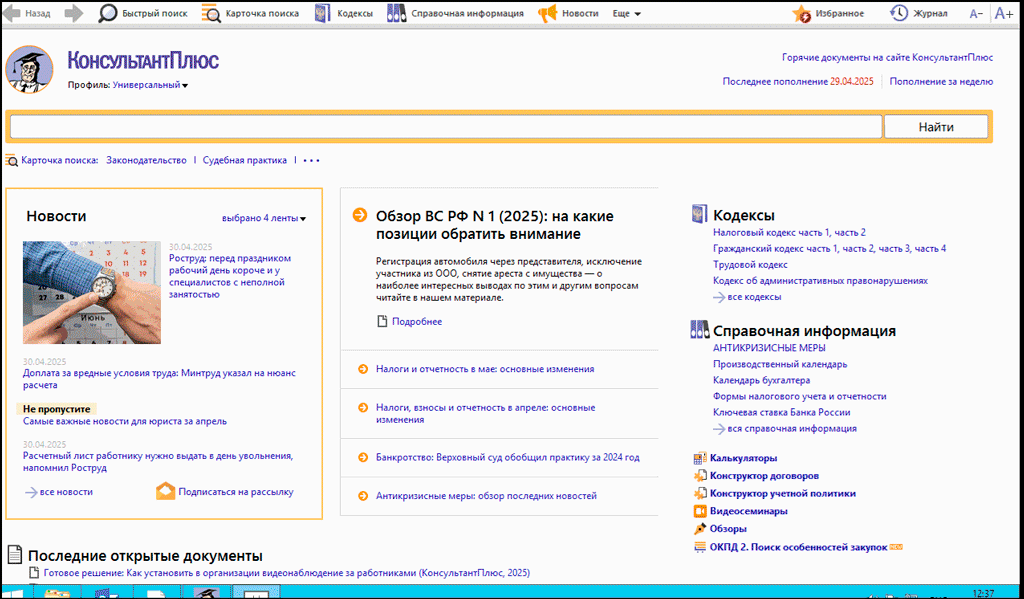This screenshot has height=599, width=1024.
Task: Open Кодекс об административных правонарушениях link
Action: pos(820,281)
